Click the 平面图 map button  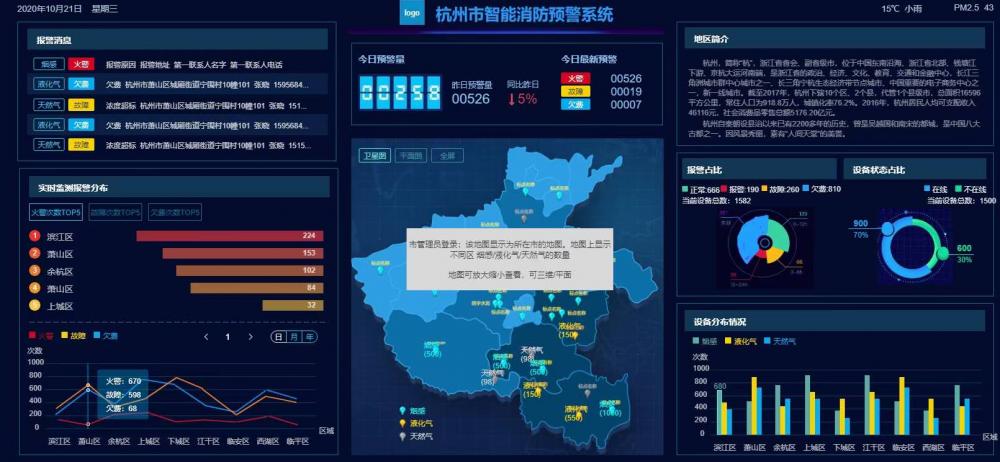click(x=411, y=156)
